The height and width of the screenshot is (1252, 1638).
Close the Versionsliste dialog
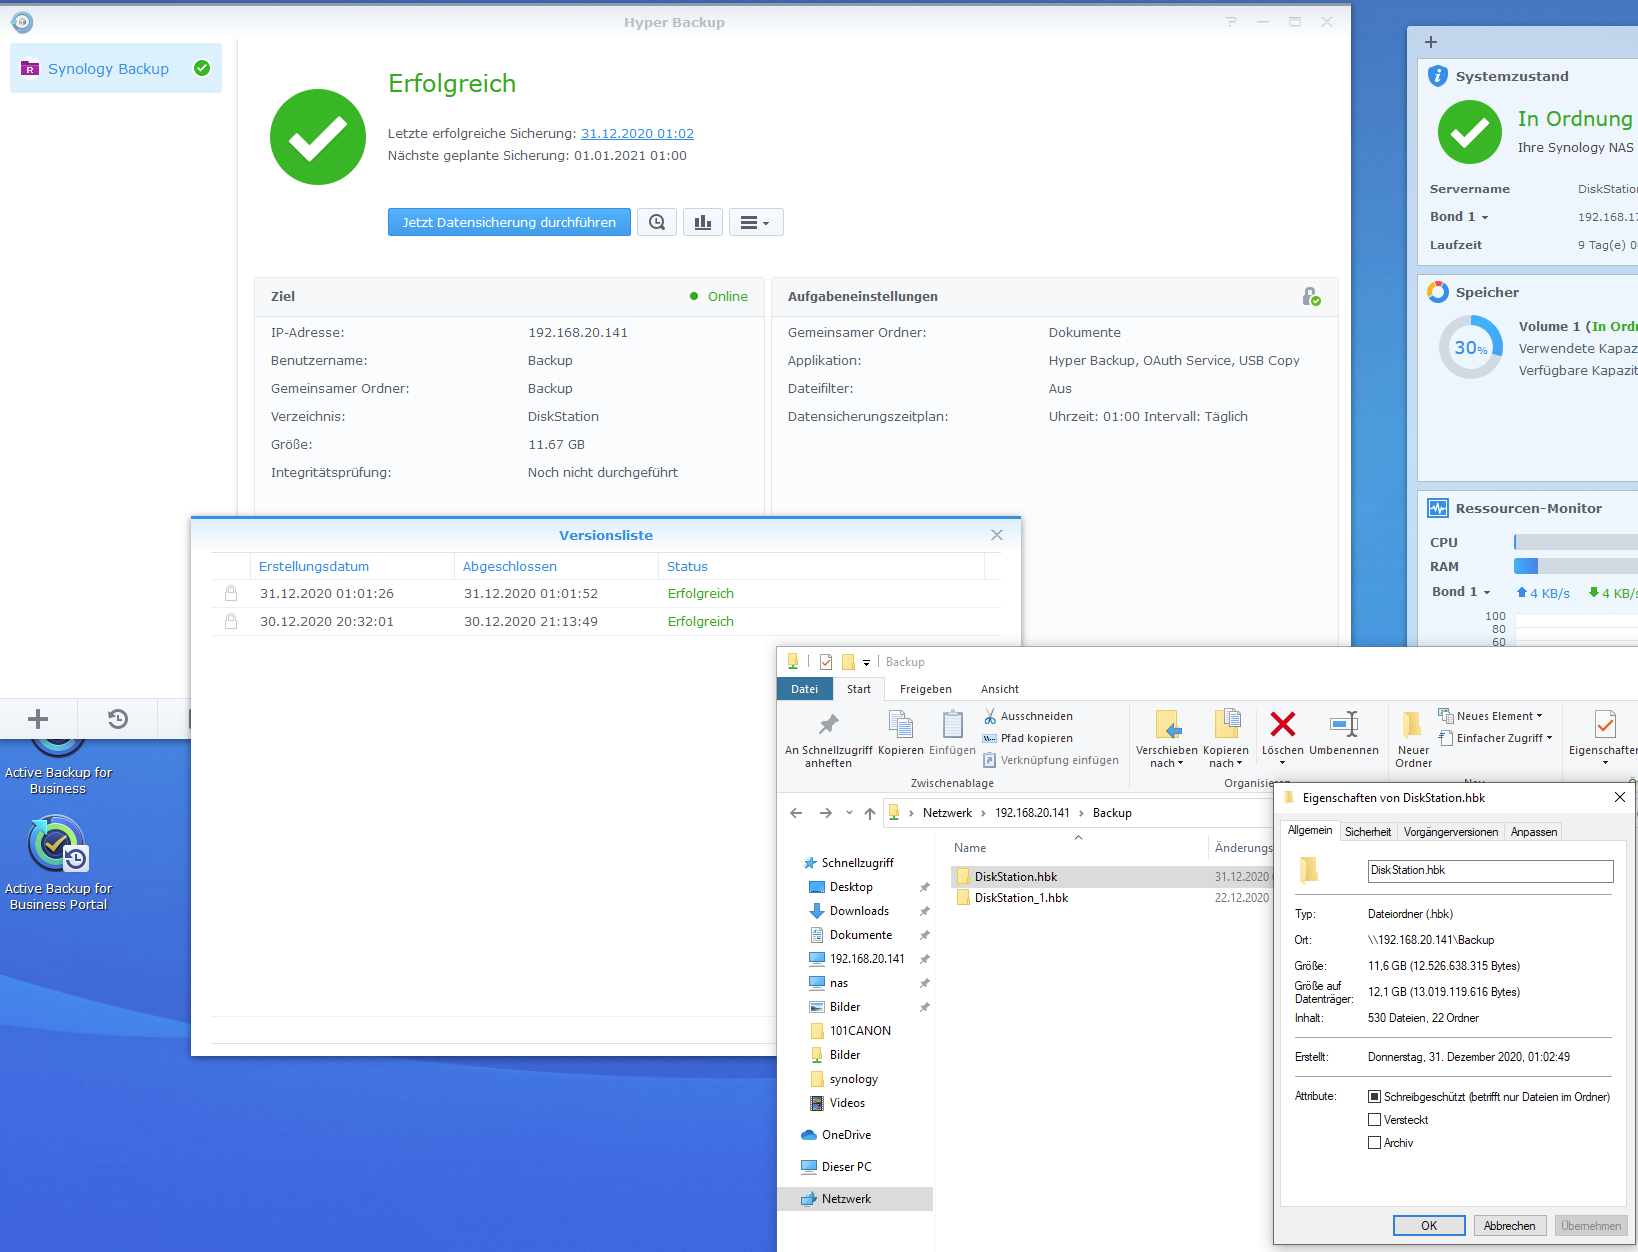click(997, 535)
